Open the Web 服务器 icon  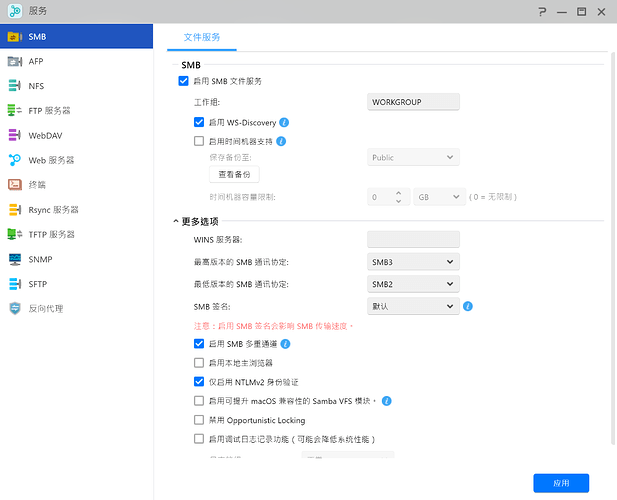pos(15,160)
